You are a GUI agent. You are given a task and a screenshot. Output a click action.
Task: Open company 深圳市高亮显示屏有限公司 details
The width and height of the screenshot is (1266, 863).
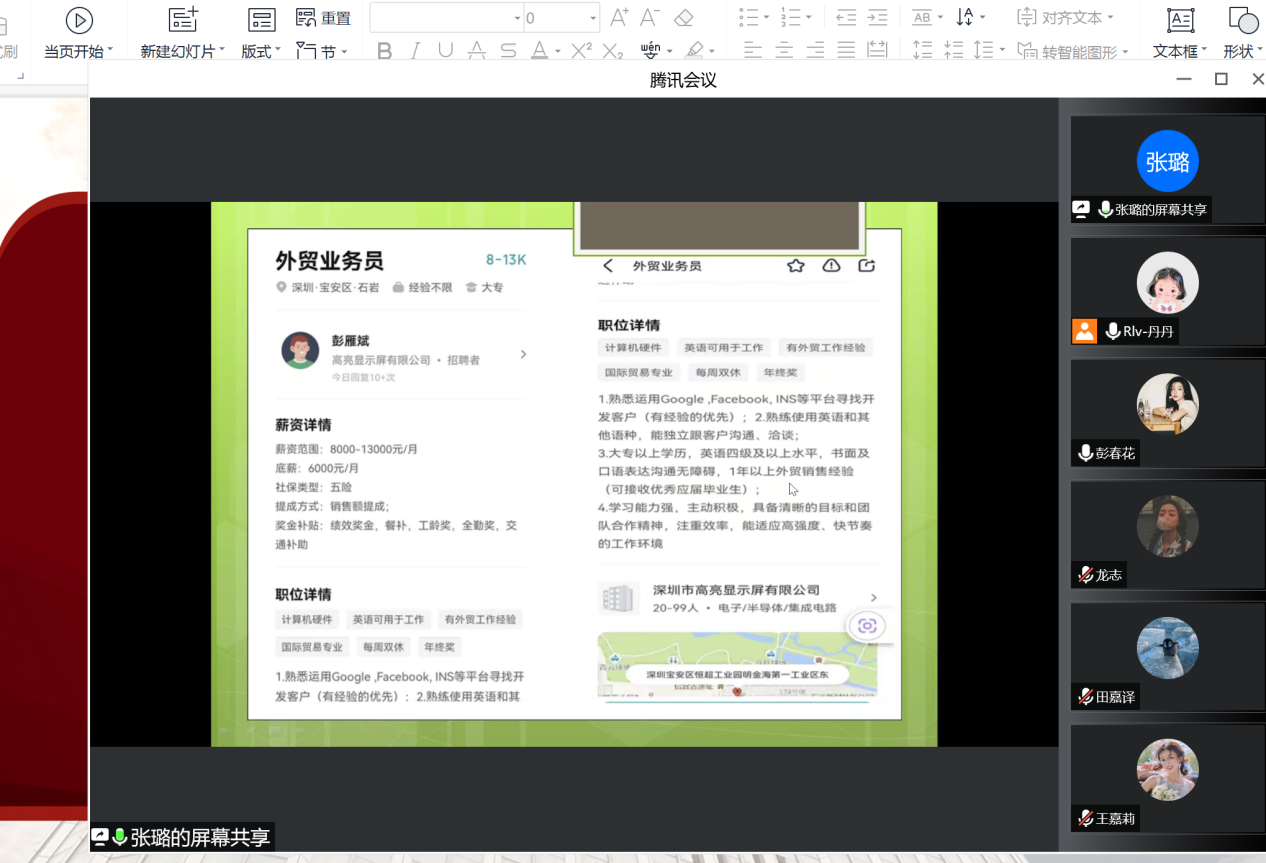(x=738, y=598)
